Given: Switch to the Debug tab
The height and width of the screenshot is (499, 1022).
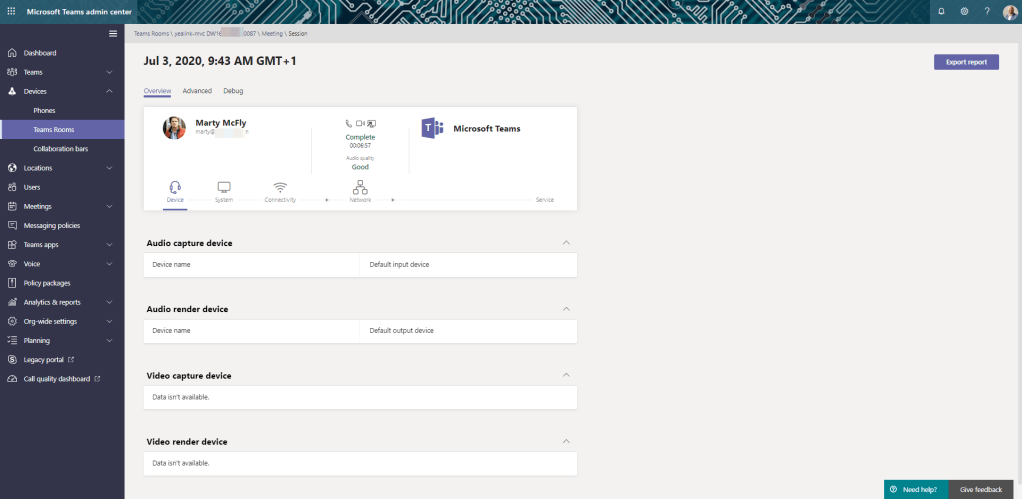Looking at the screenshot, I should [x=233, y=91].
